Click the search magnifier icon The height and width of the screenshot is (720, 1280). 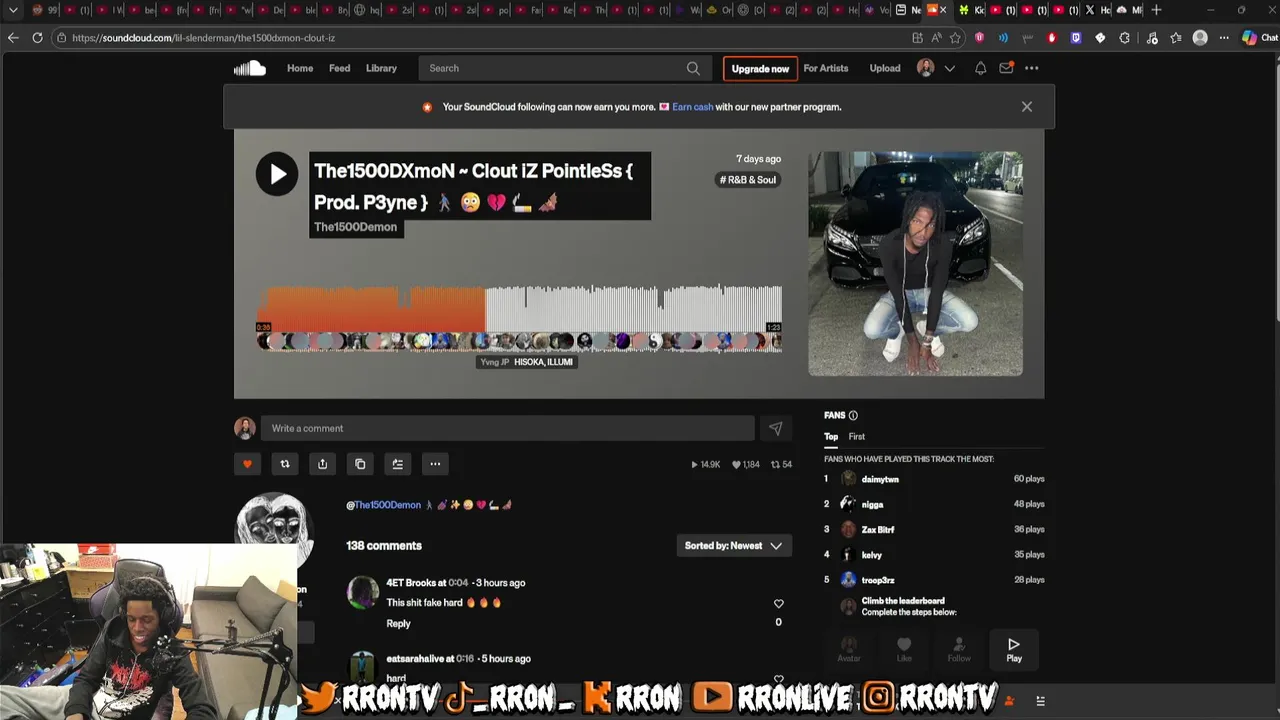click(x=693, y=68)
